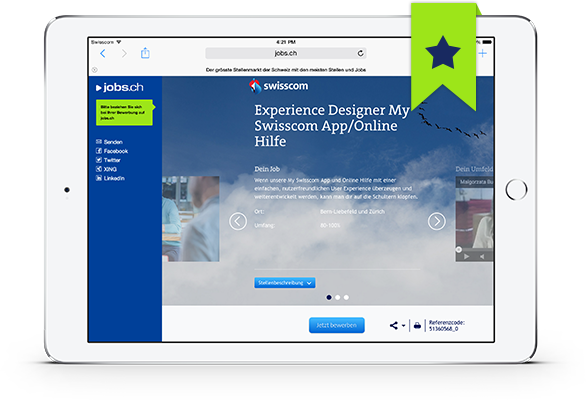Select the third carousel dot
The image size is (586, 400).
click(346, 298)
